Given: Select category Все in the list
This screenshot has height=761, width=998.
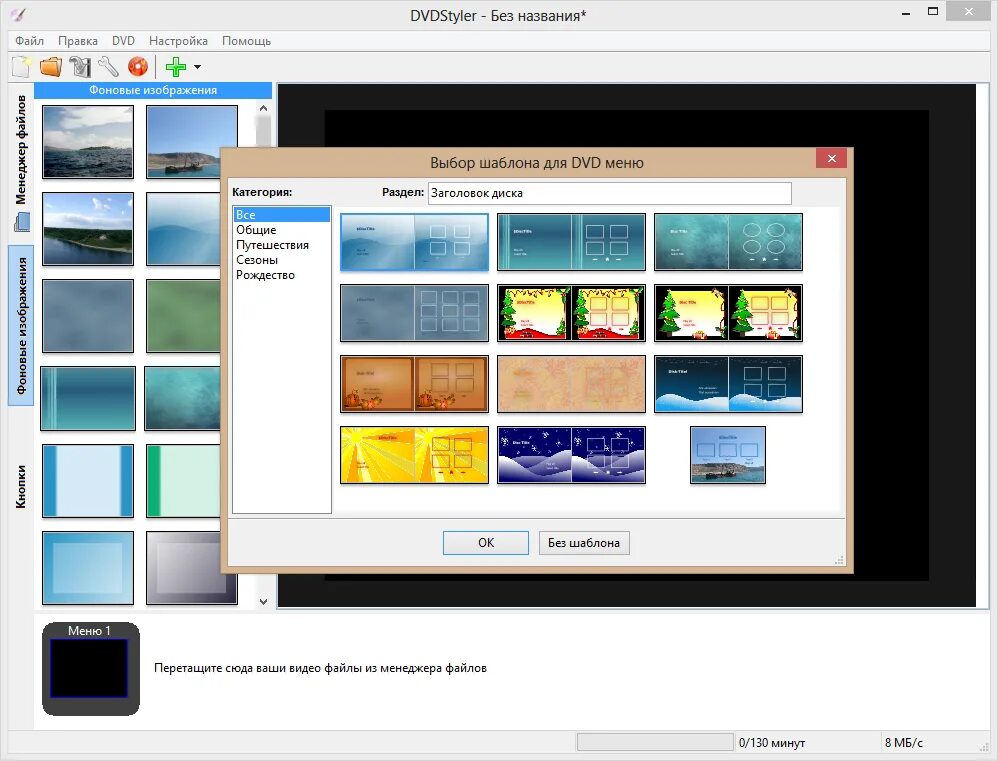Looking at the screenshot, I should coord(282,214).
